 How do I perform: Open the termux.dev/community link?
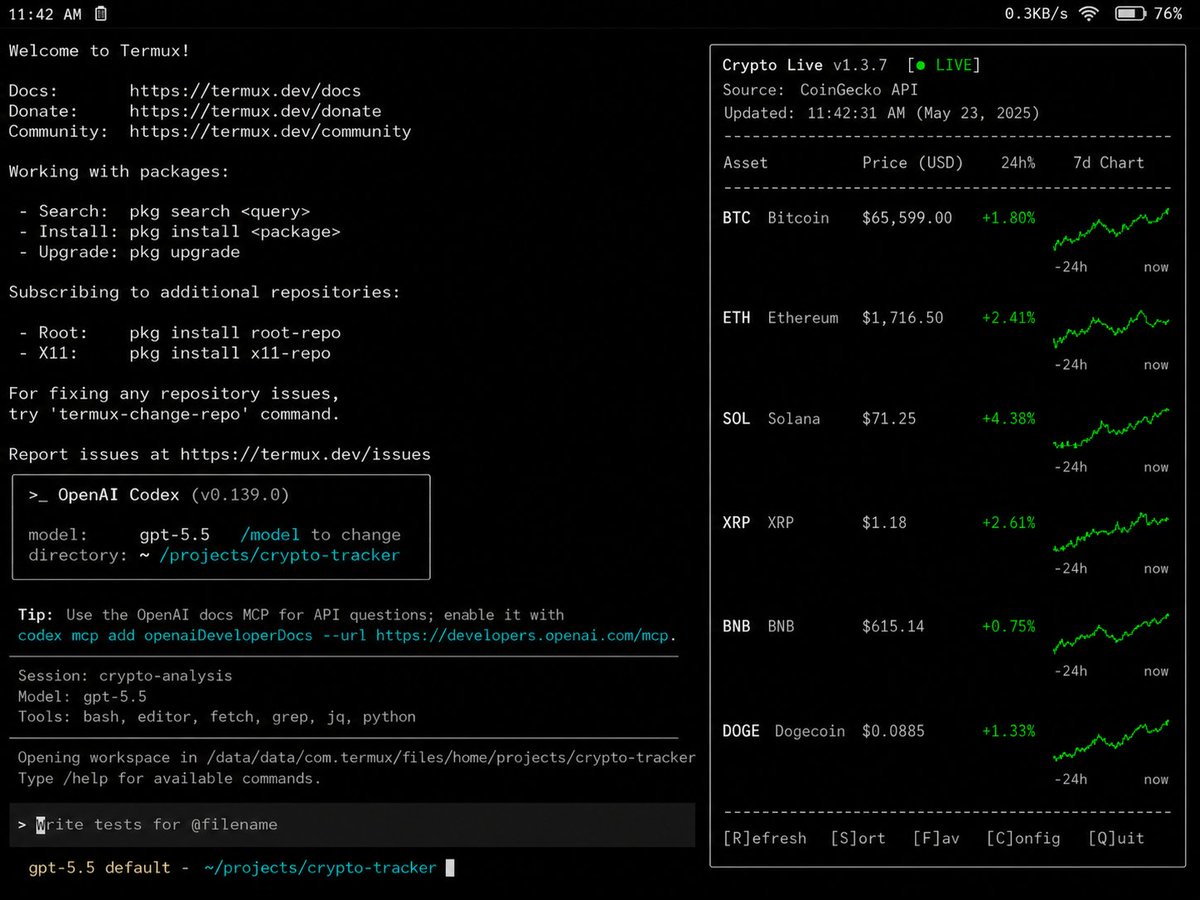270,131
